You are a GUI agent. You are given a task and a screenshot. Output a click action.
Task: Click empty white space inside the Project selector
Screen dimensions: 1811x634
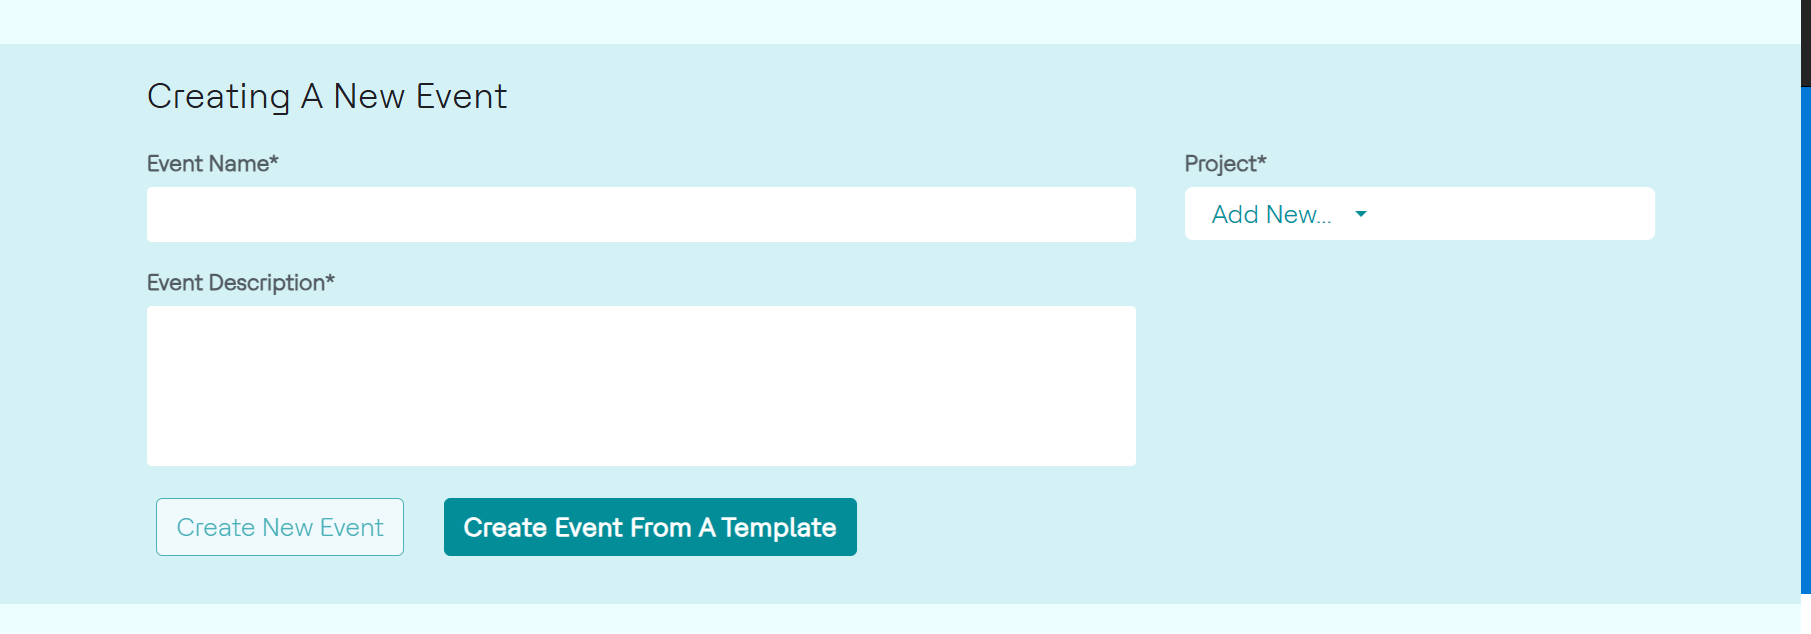pyautogui.click(x=1520, y=214)
